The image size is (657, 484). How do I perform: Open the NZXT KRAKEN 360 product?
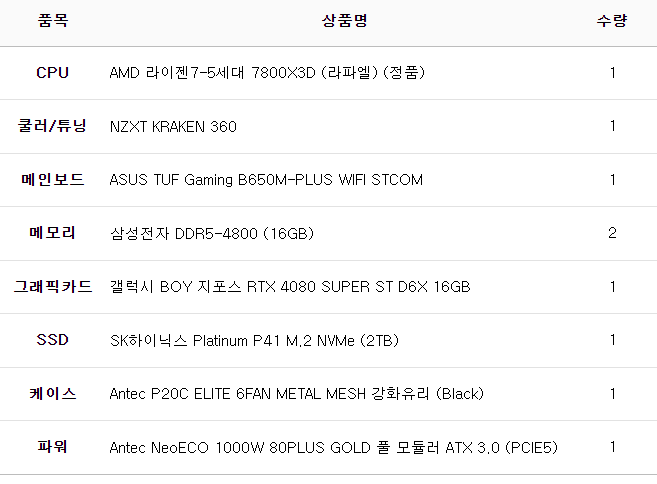tap(173, 126)
